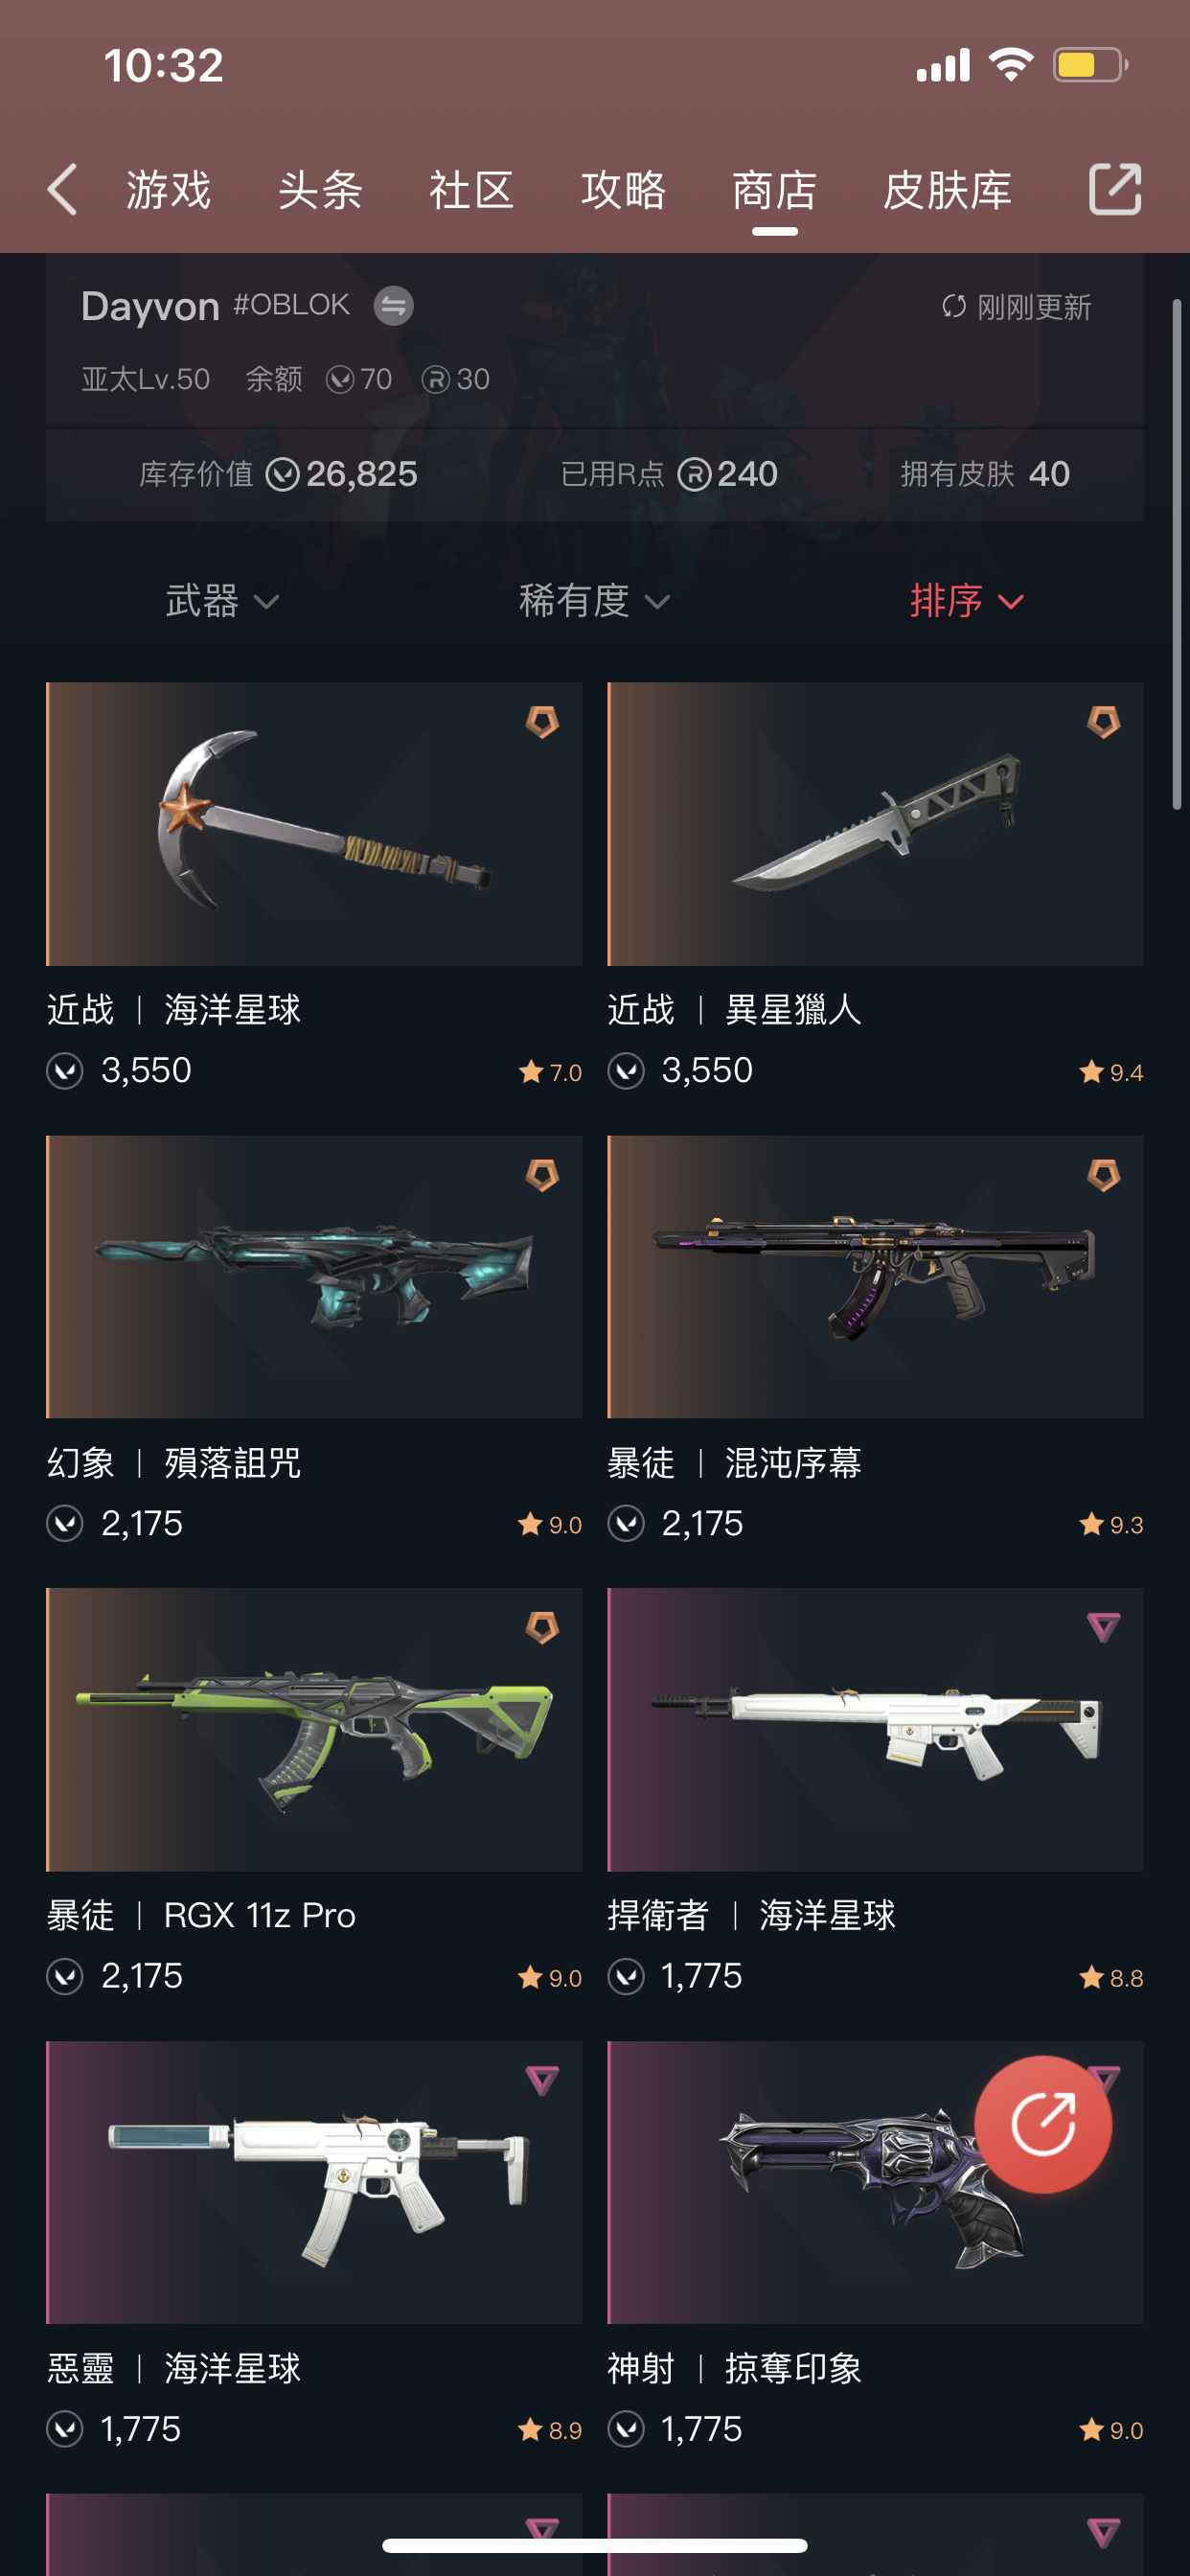Switch to the 皮肤库 tab
The image size is (1190, 2576).
point(947,190)
